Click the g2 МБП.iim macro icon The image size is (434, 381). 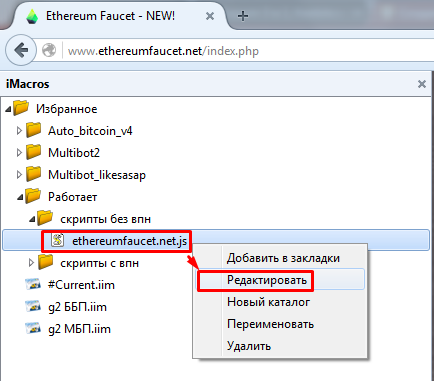coord(33,328)
